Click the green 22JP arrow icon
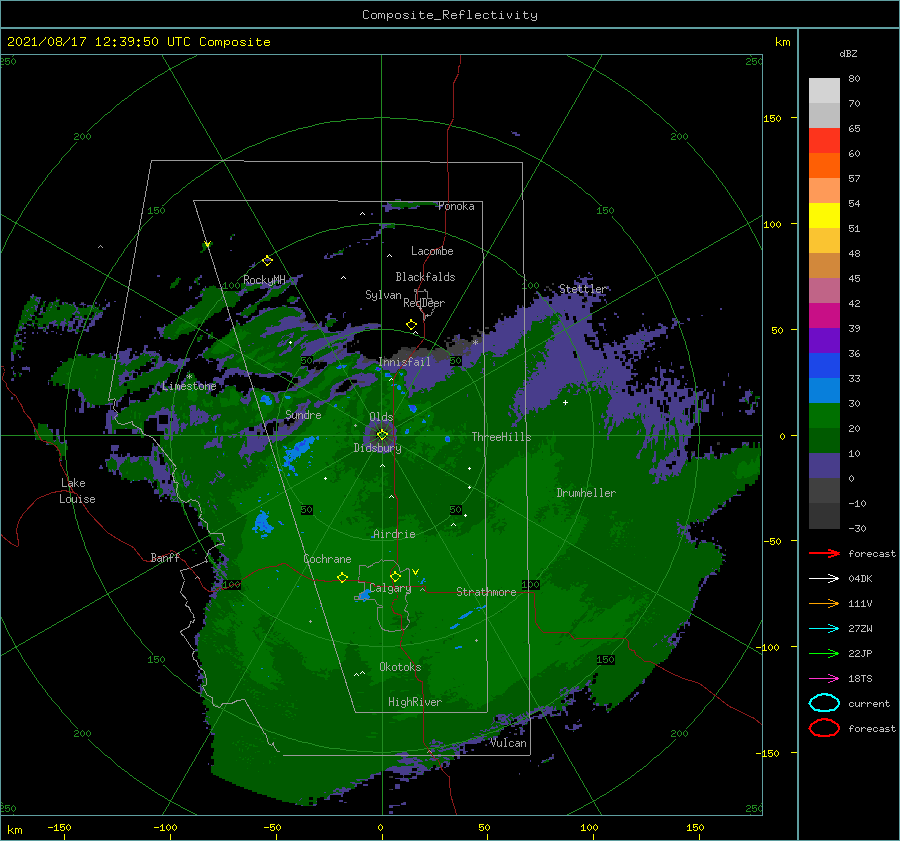Viewport: 900px width, 841px height. click(824, 653)
